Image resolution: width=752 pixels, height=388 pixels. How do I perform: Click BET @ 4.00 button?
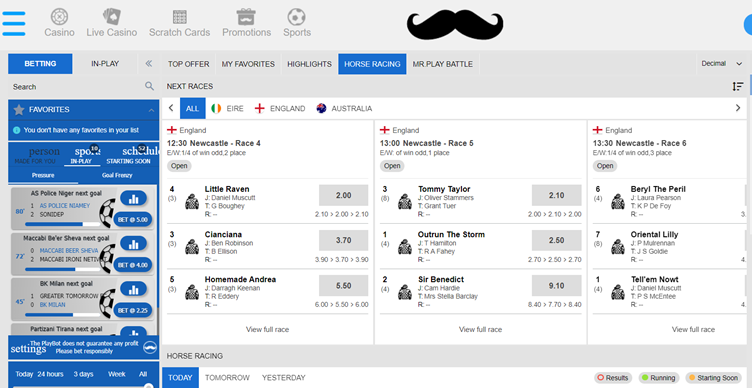click(x=133, y=265)
